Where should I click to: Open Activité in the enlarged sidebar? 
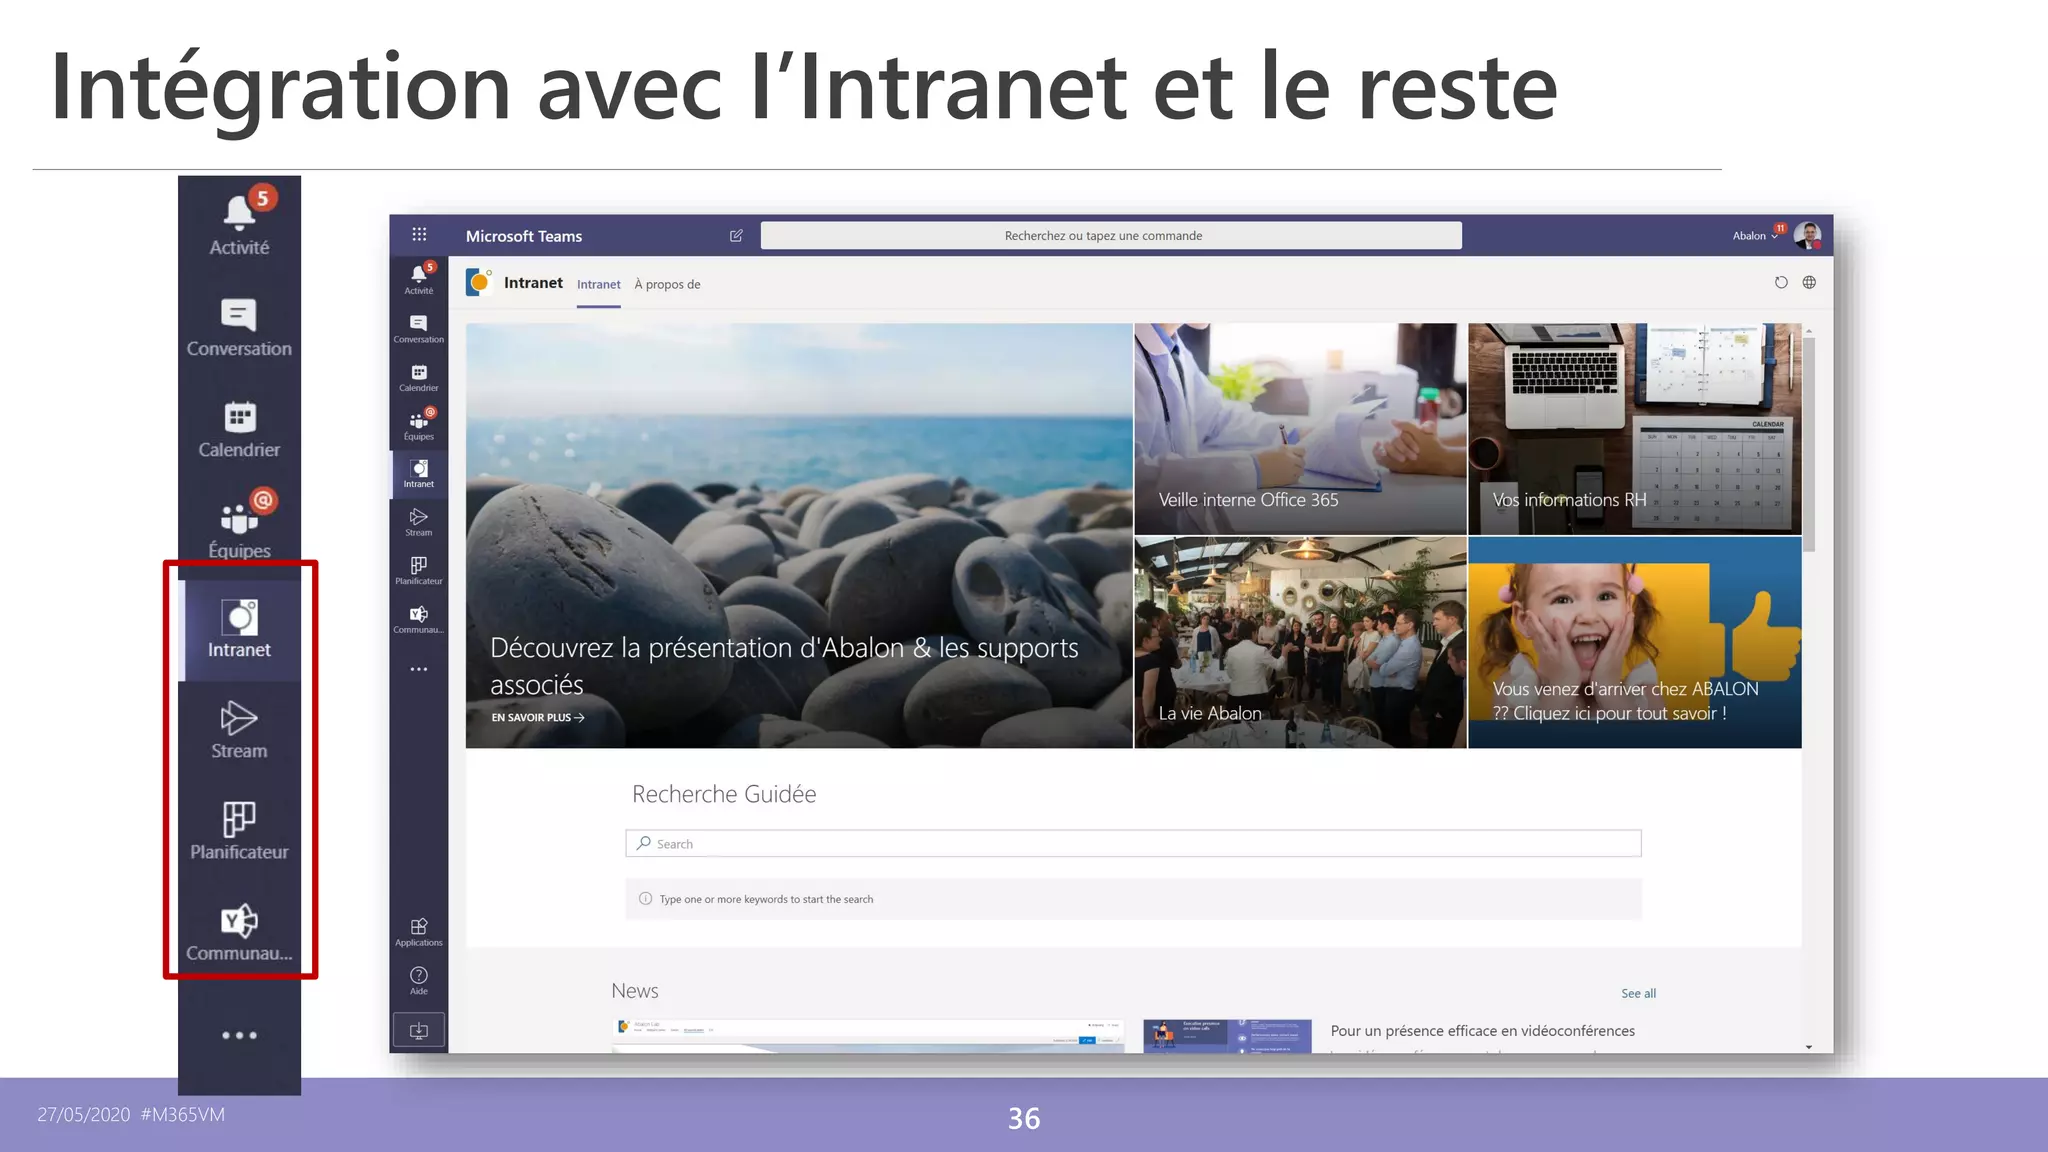tap(239, 226)
